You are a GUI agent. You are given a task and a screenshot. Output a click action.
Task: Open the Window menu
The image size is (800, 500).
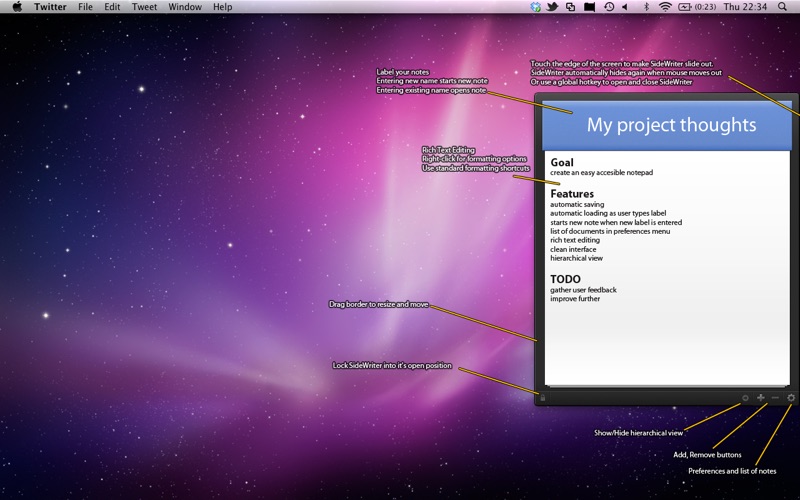[184, 7]
